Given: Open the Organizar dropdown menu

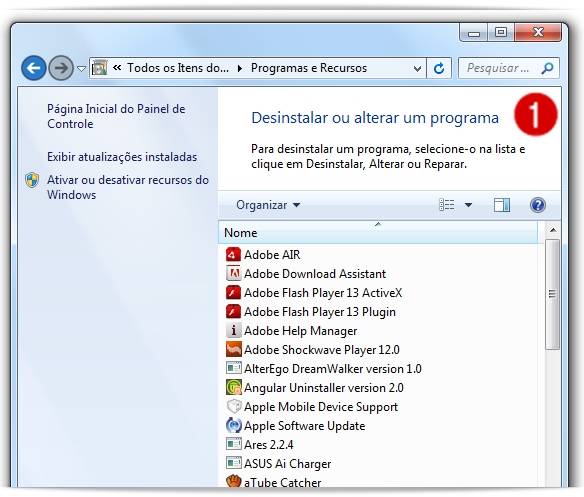Looking at the screenshot, I should (x=268, y=205).
